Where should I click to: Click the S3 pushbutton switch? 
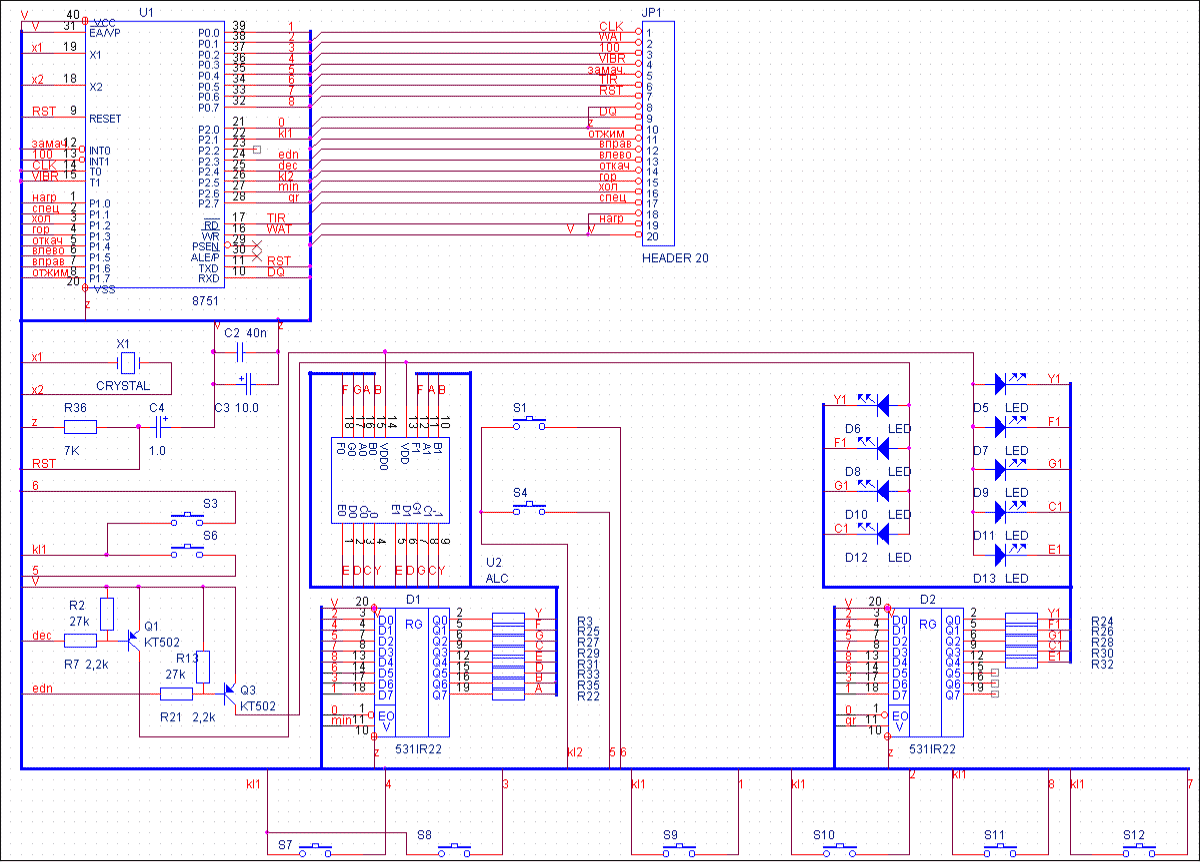click(186, 518)
